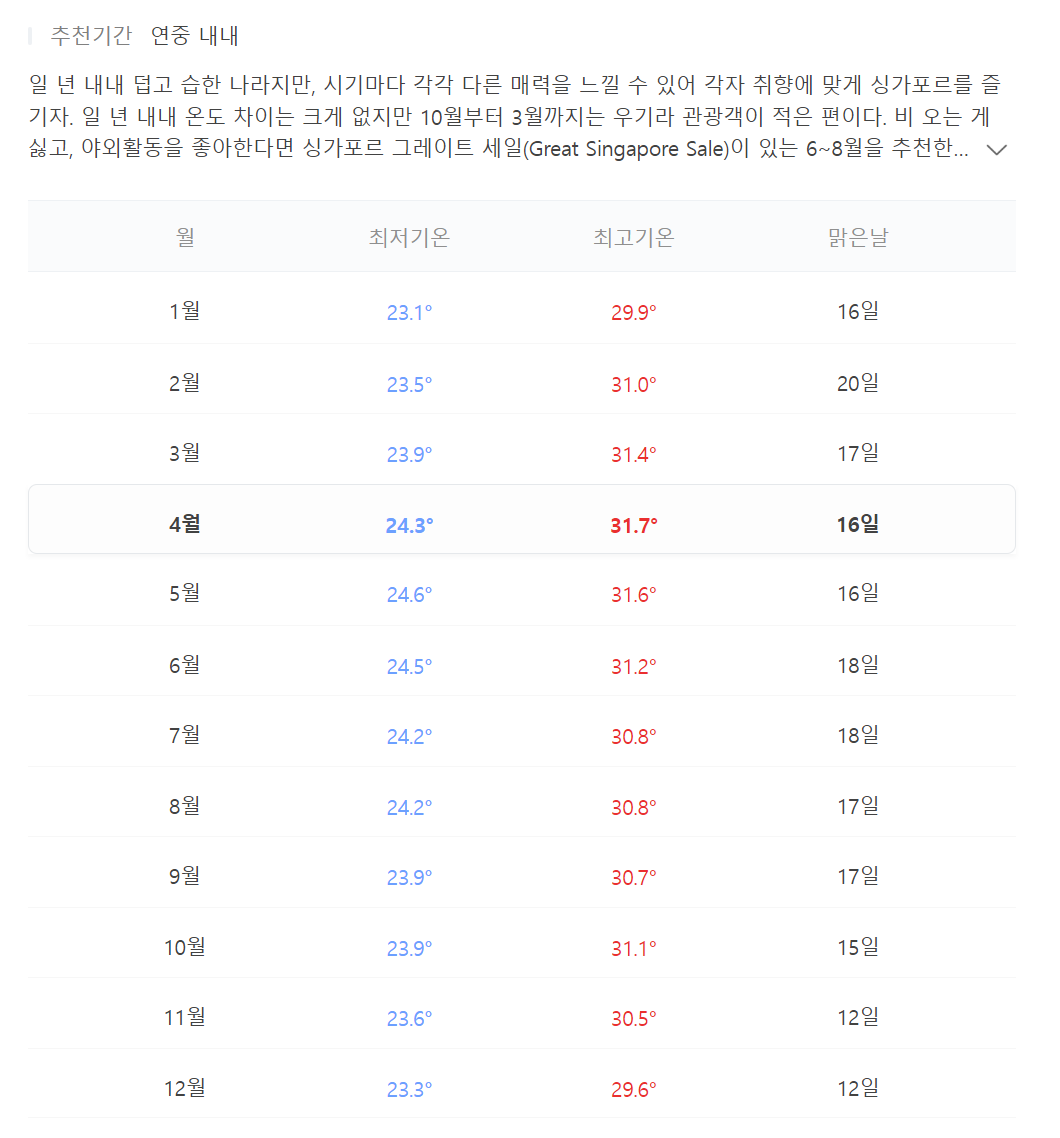1060x1138 pixels.
Task: Click the 31.7° high temperature for April
Action: point(633,522)
